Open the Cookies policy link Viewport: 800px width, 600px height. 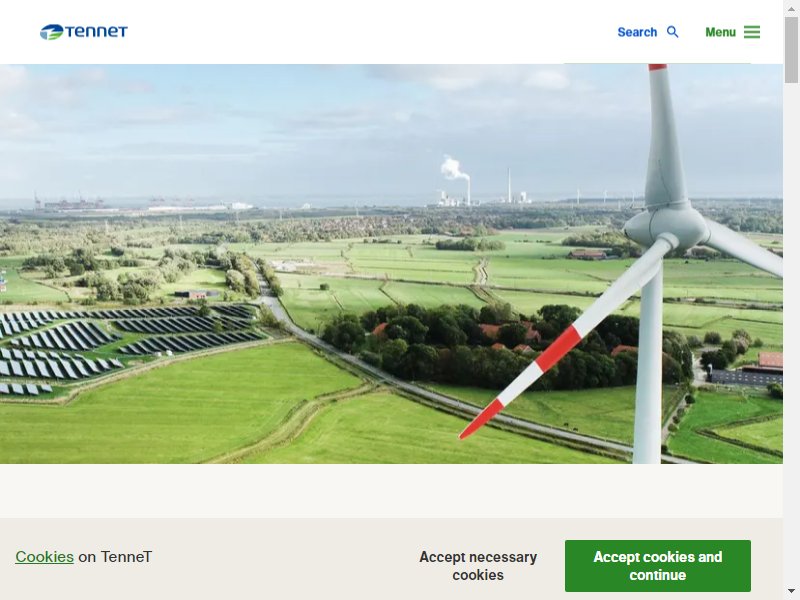tap(44, 557)
